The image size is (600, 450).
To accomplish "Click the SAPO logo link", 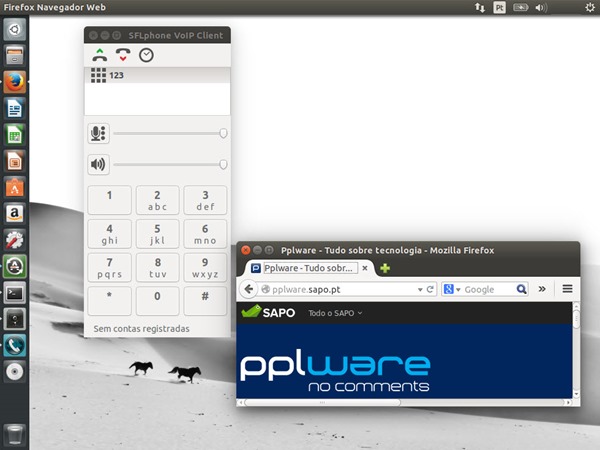I will click(x=268, y=312).
